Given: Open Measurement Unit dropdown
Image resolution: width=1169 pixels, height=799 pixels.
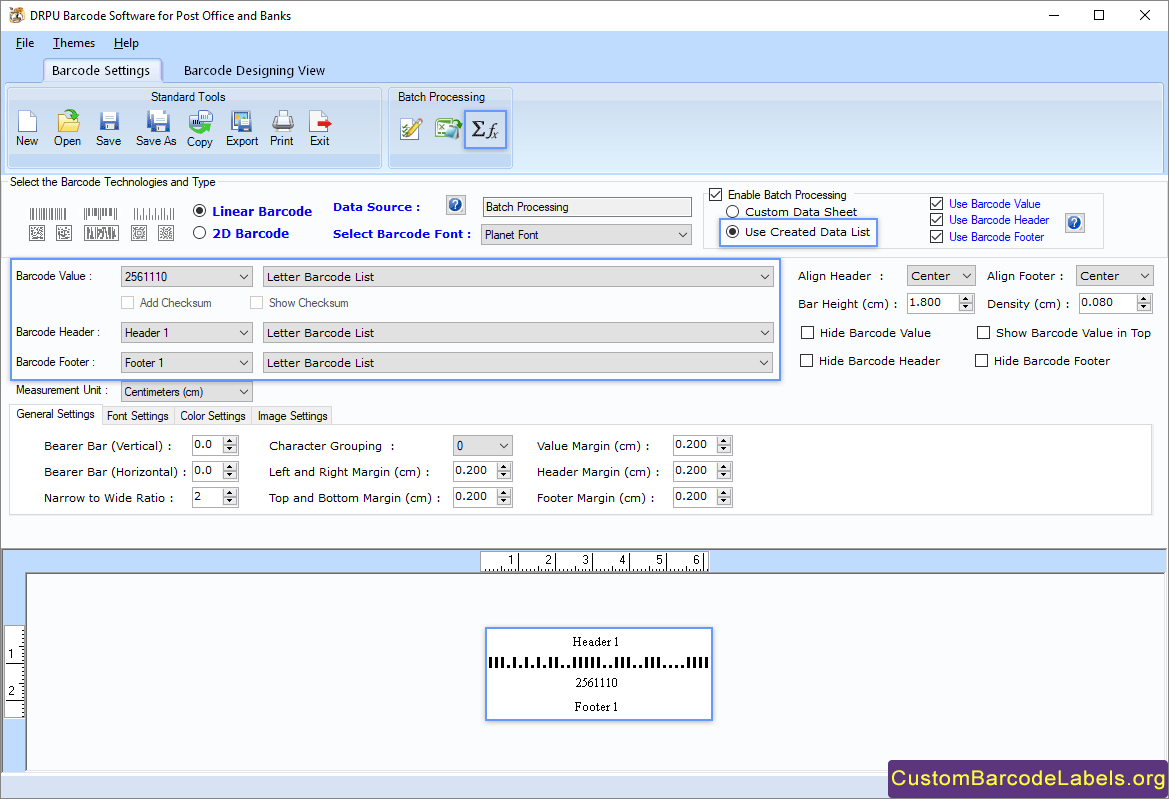Looking at the screenshot, I should pos(186,391).
